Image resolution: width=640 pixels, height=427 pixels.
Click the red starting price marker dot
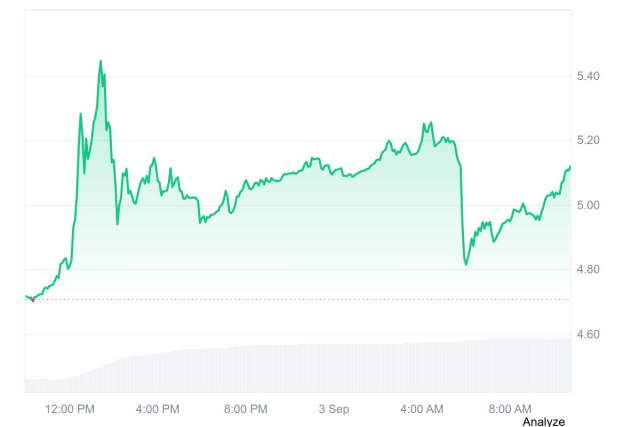tap(32, 299)
